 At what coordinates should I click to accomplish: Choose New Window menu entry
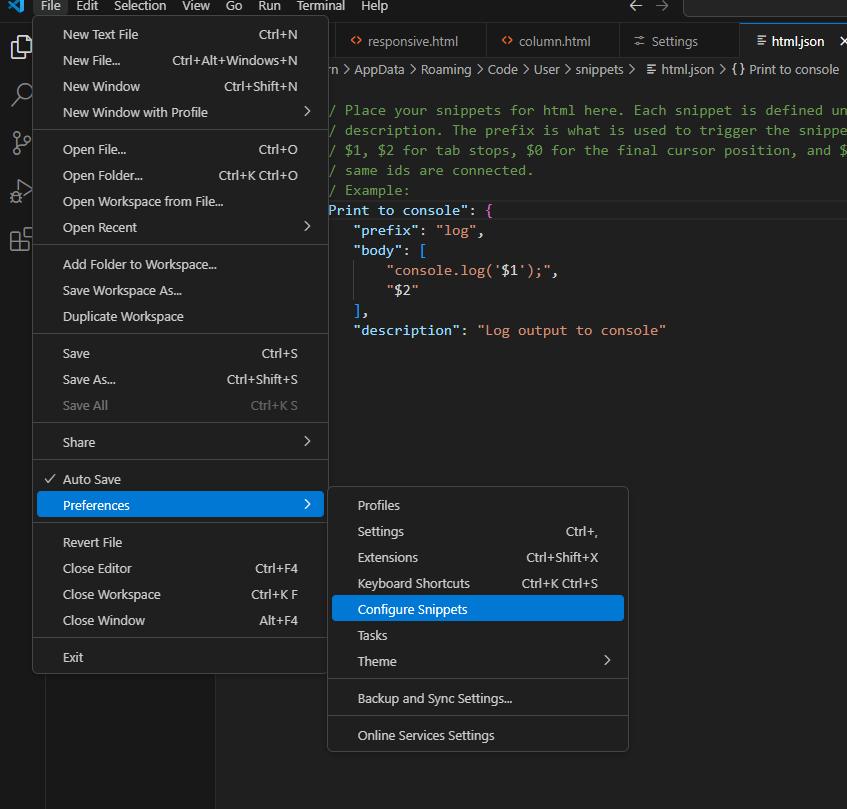180,86
